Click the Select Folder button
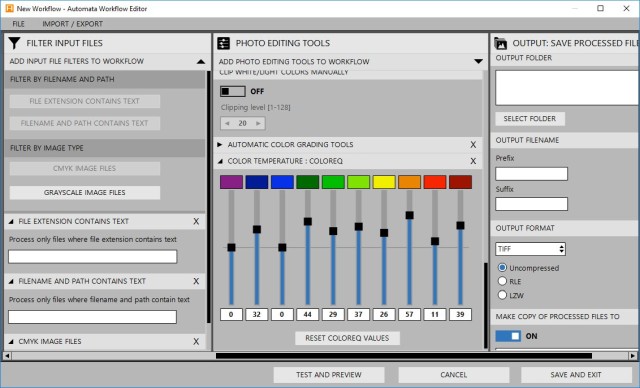Screen dimensions: 640x388 [x=530, y=119]
